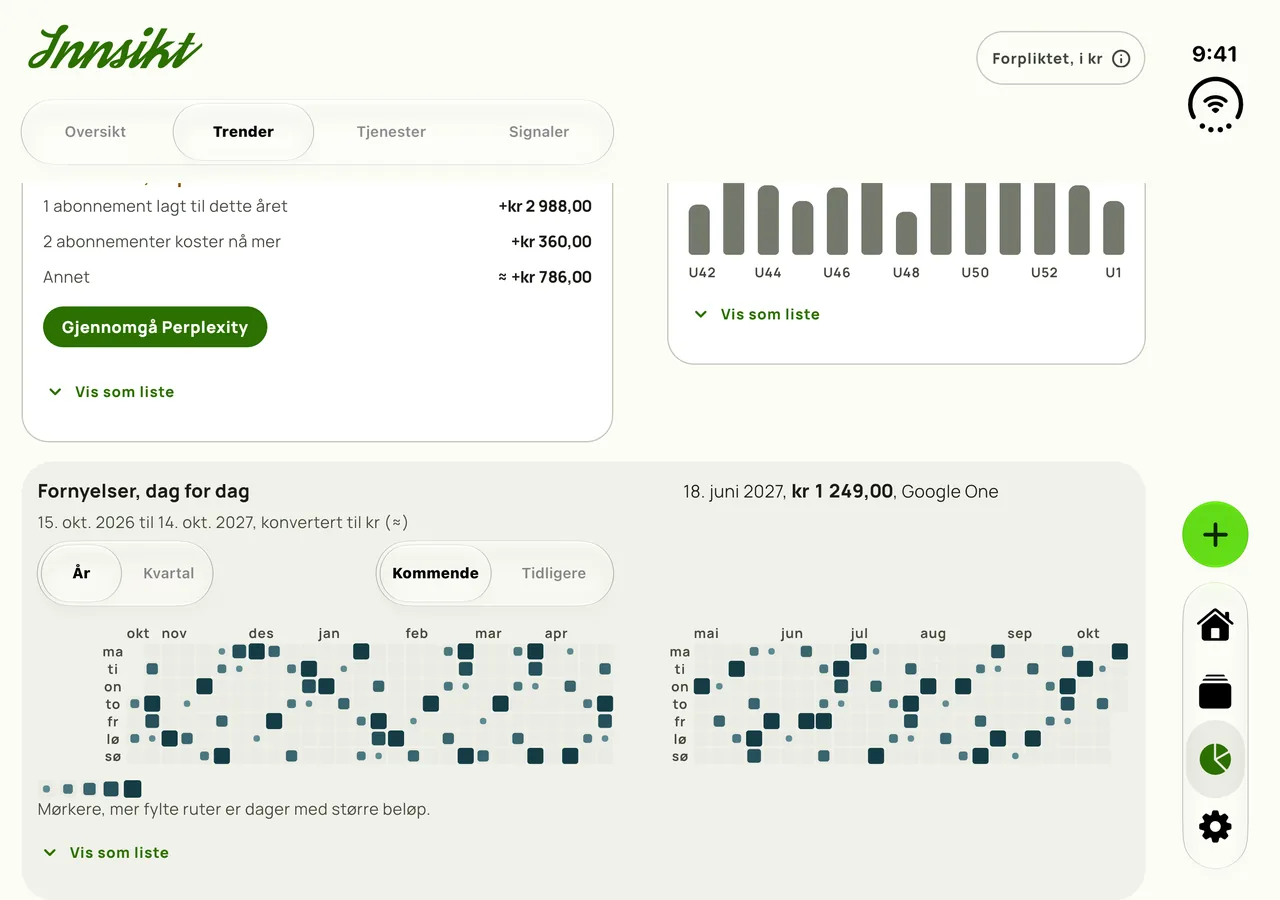
Task: Click the U42 bar in the weekly chart
Action: [x=699, y=229]
